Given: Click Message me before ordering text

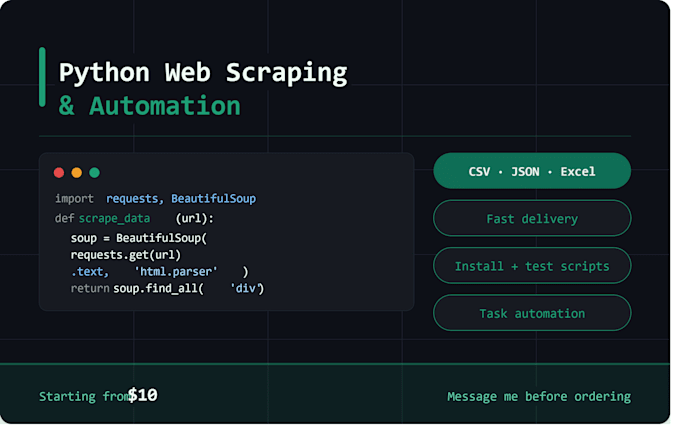Looking at the screenshot, I should tap(539, 397).
